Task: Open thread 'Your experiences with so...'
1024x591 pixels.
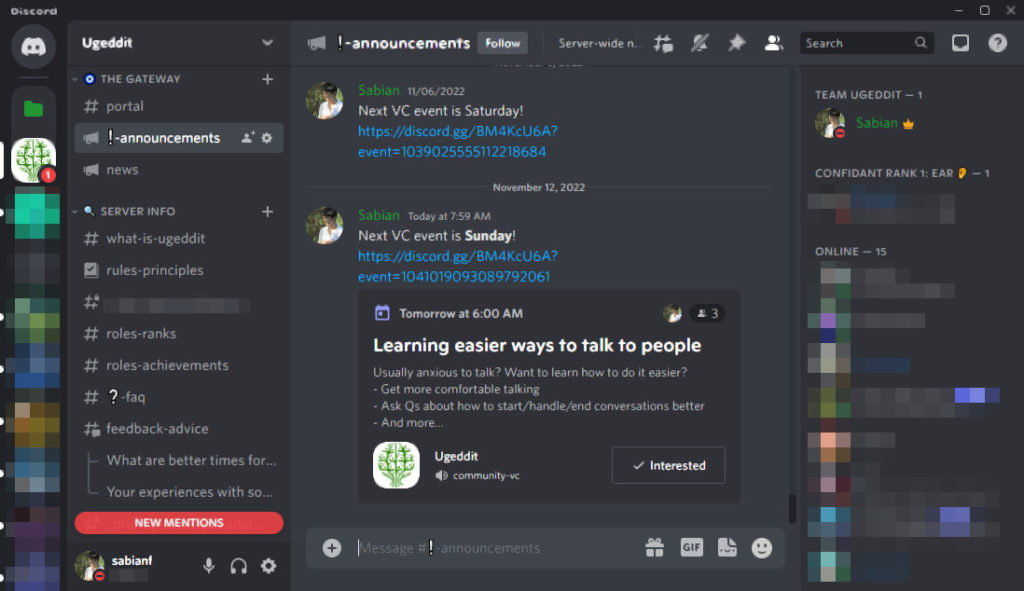Action: click(x=189, y=492)
